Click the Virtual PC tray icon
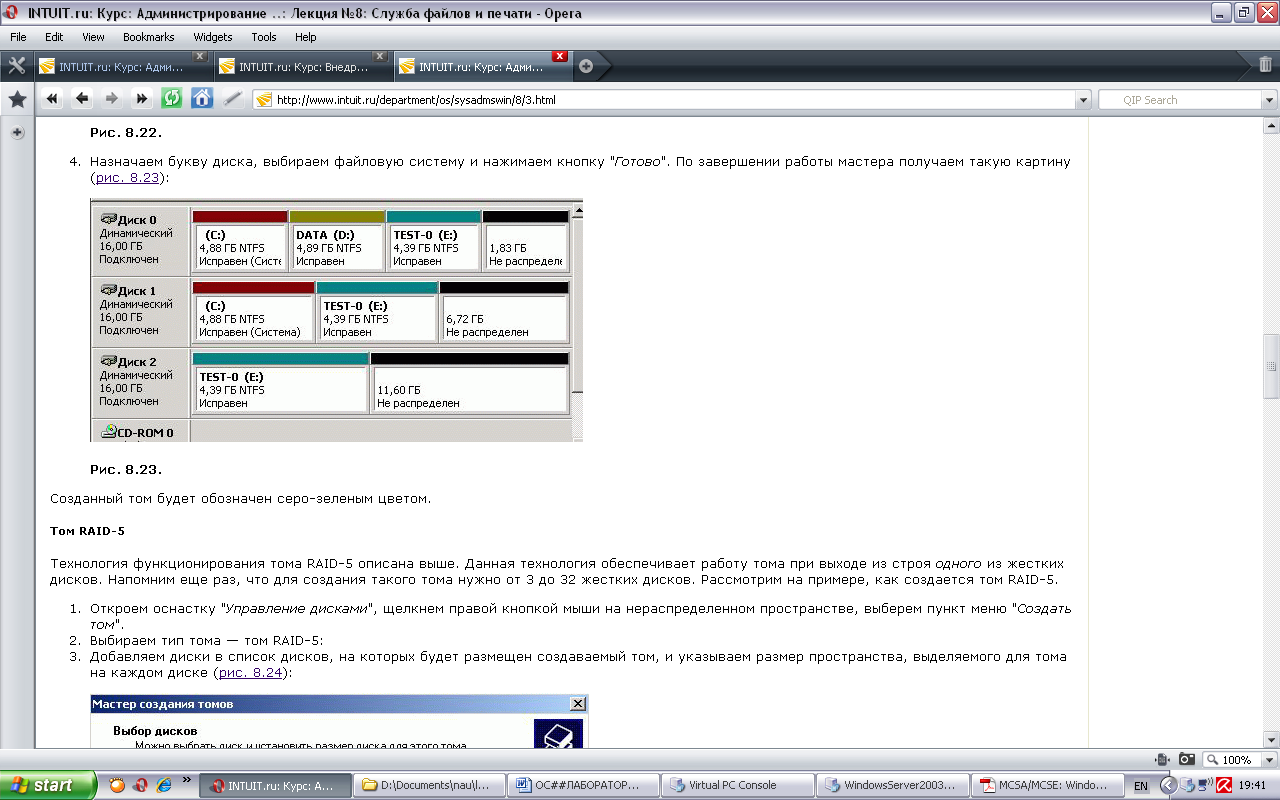This screenshot has width=1280, height=800. (1186, 786)
